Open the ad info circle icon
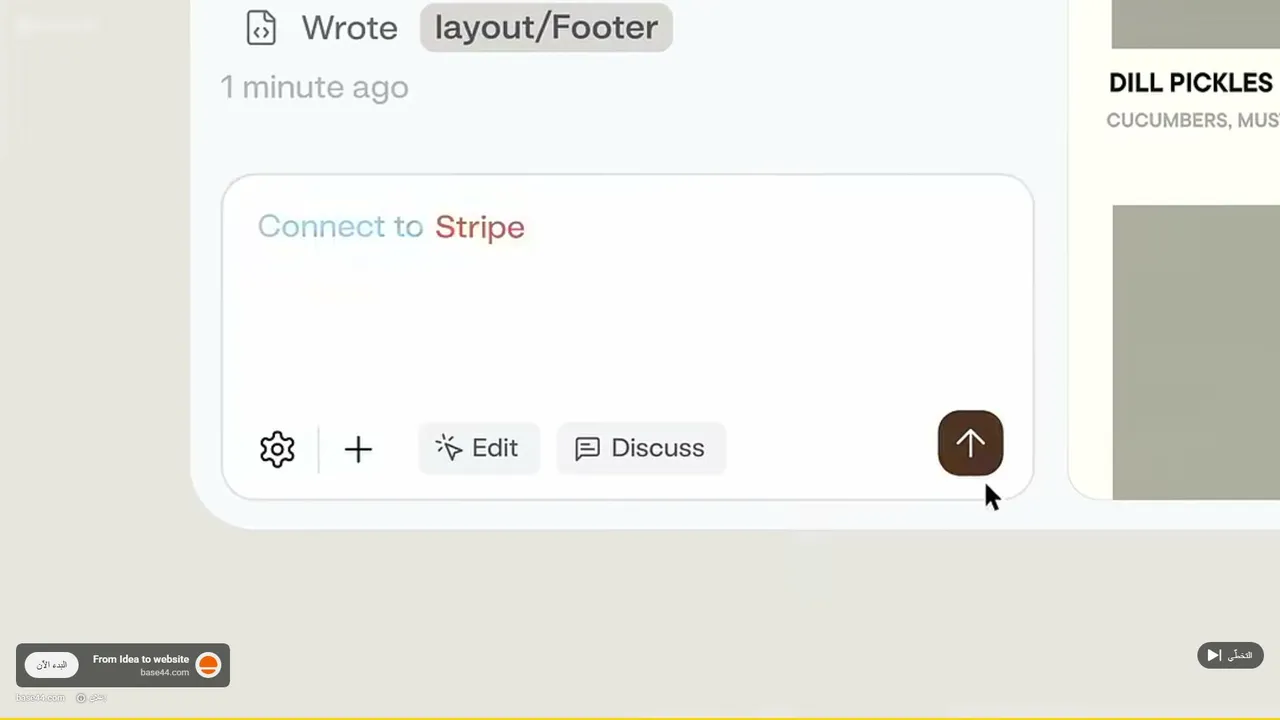Viewport: 1280px width, 720px height. 81,698
